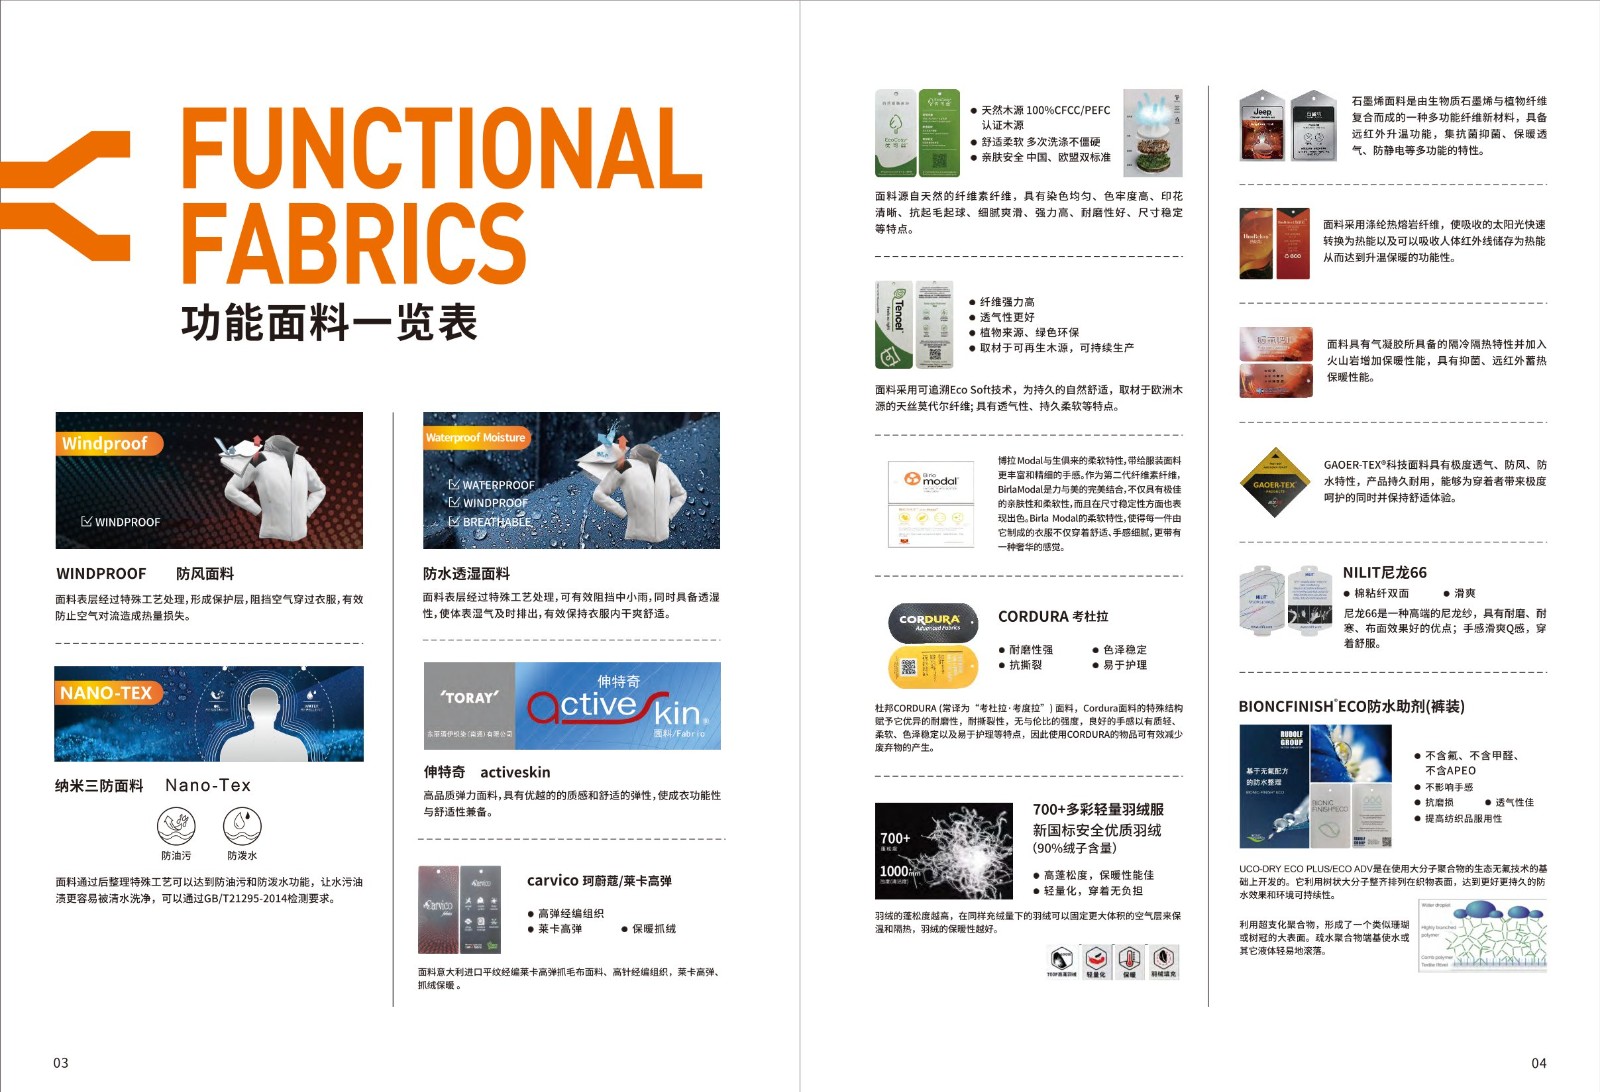Click the black CORDURA logo badge
The width and height of the screenshot is (1600, 1092).
pyautogui.click(x=930, y=622)
